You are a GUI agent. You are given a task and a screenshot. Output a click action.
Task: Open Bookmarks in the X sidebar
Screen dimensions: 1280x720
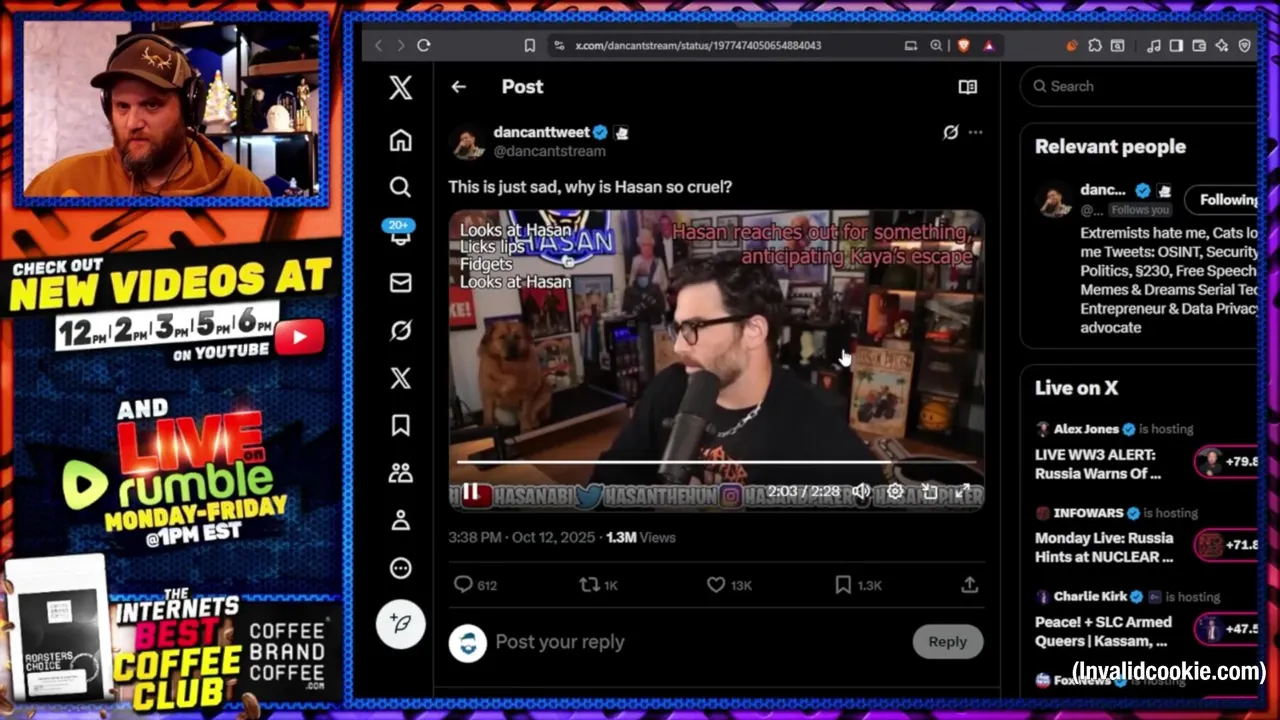click(401, 425)
